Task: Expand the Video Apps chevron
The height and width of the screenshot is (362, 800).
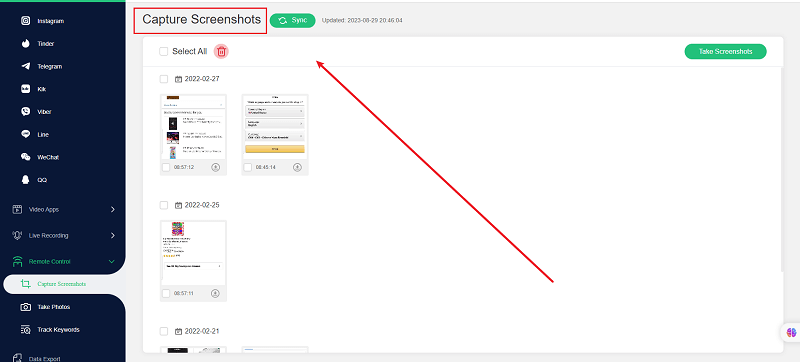Action: click(113, 210)
